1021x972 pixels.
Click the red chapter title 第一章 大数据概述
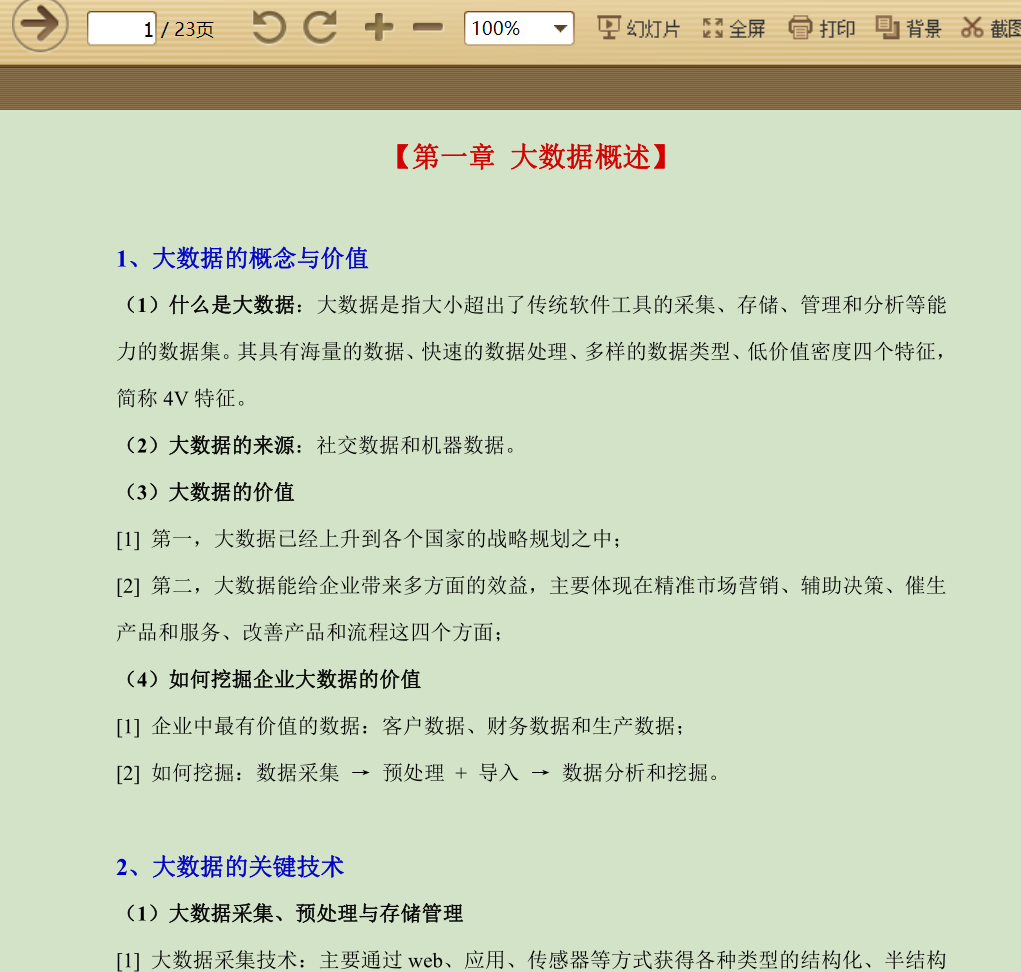pyautogui.click(x=531, y=157)
